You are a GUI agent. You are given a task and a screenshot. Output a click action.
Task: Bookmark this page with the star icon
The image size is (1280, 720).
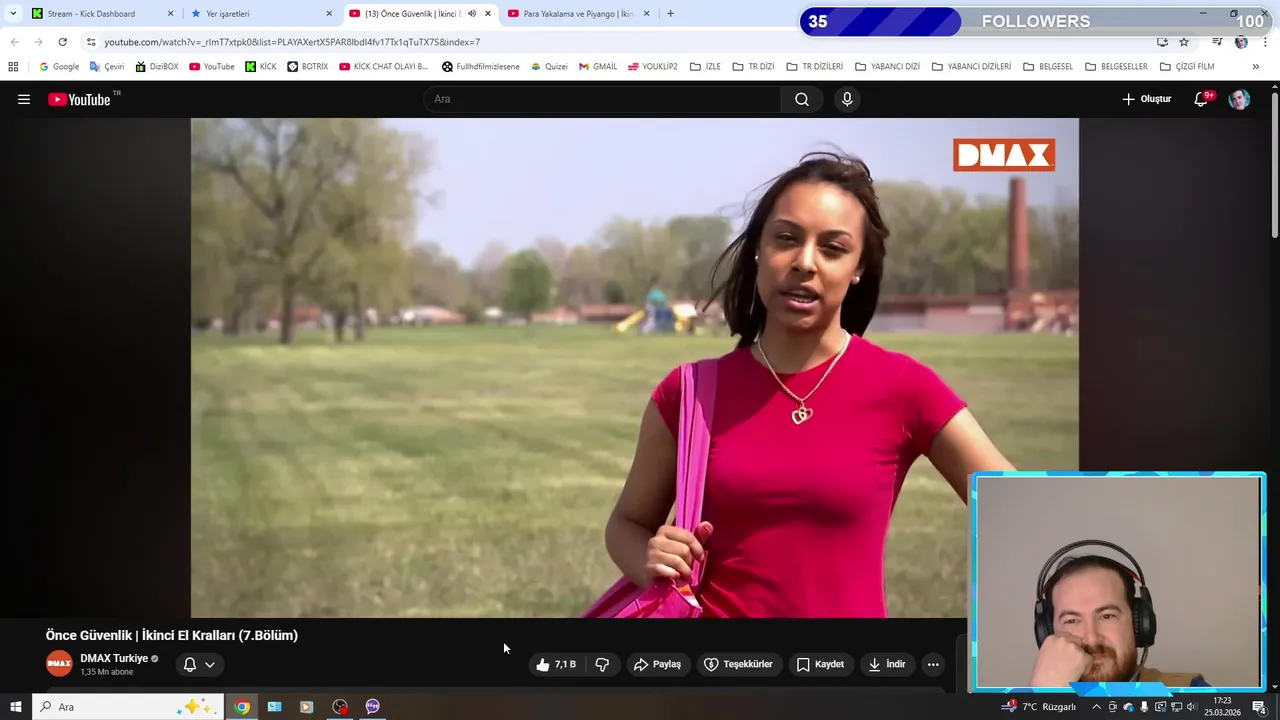[1184, 42]
